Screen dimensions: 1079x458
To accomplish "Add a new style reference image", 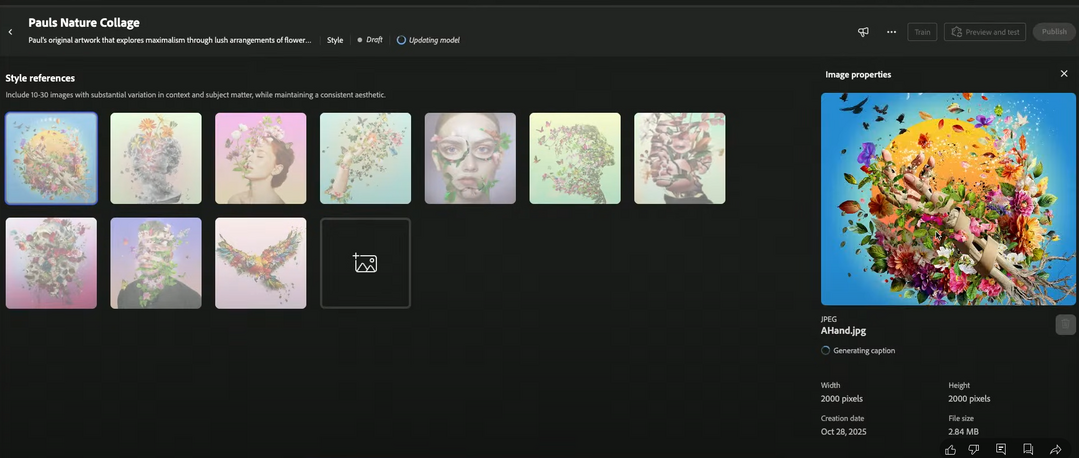I will pyautogui.click(x=365, y=263).
